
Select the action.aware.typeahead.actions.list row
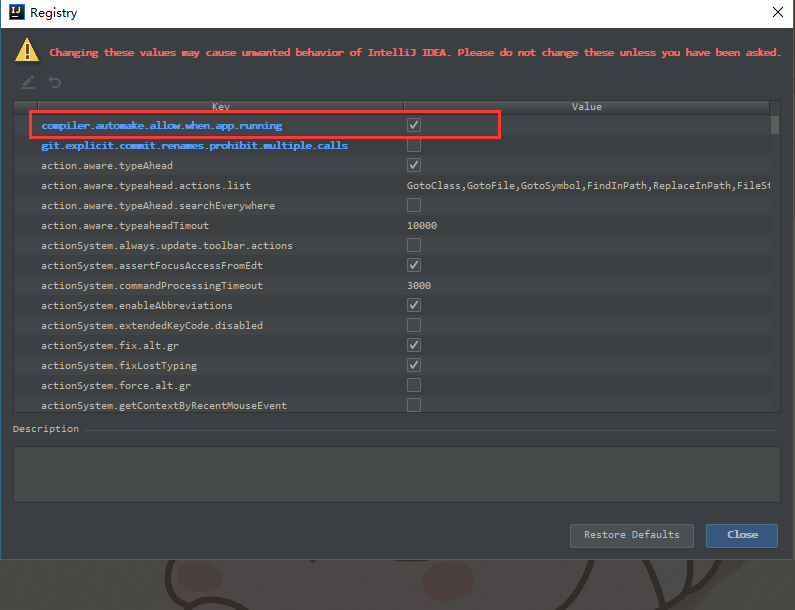[146, 185]
